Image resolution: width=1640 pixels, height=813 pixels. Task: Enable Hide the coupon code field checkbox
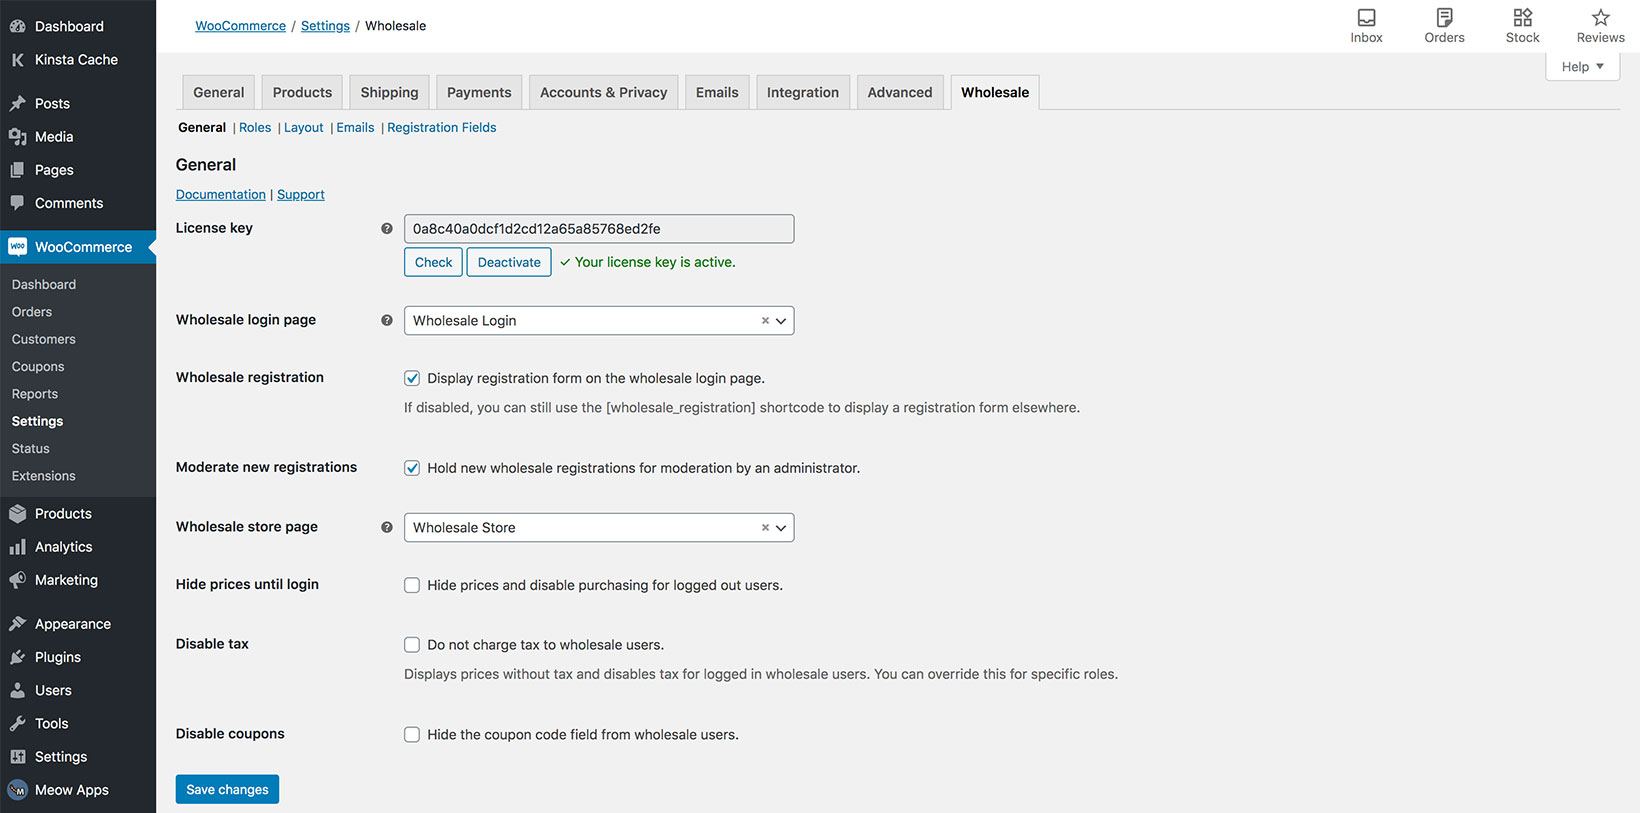coord(412,735)
